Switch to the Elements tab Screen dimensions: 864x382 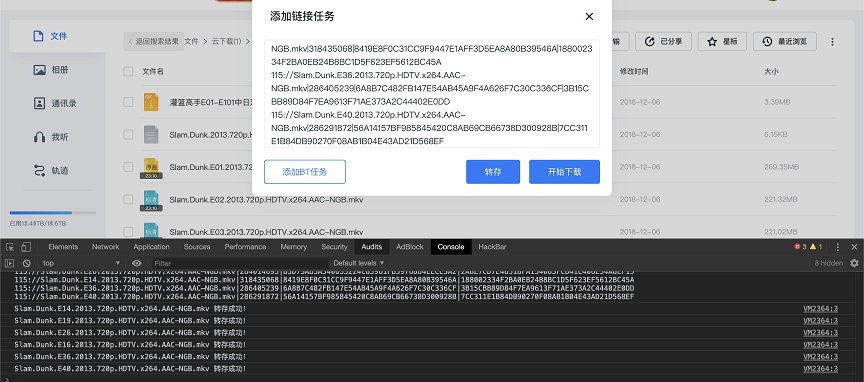click(x=63, y=247)
